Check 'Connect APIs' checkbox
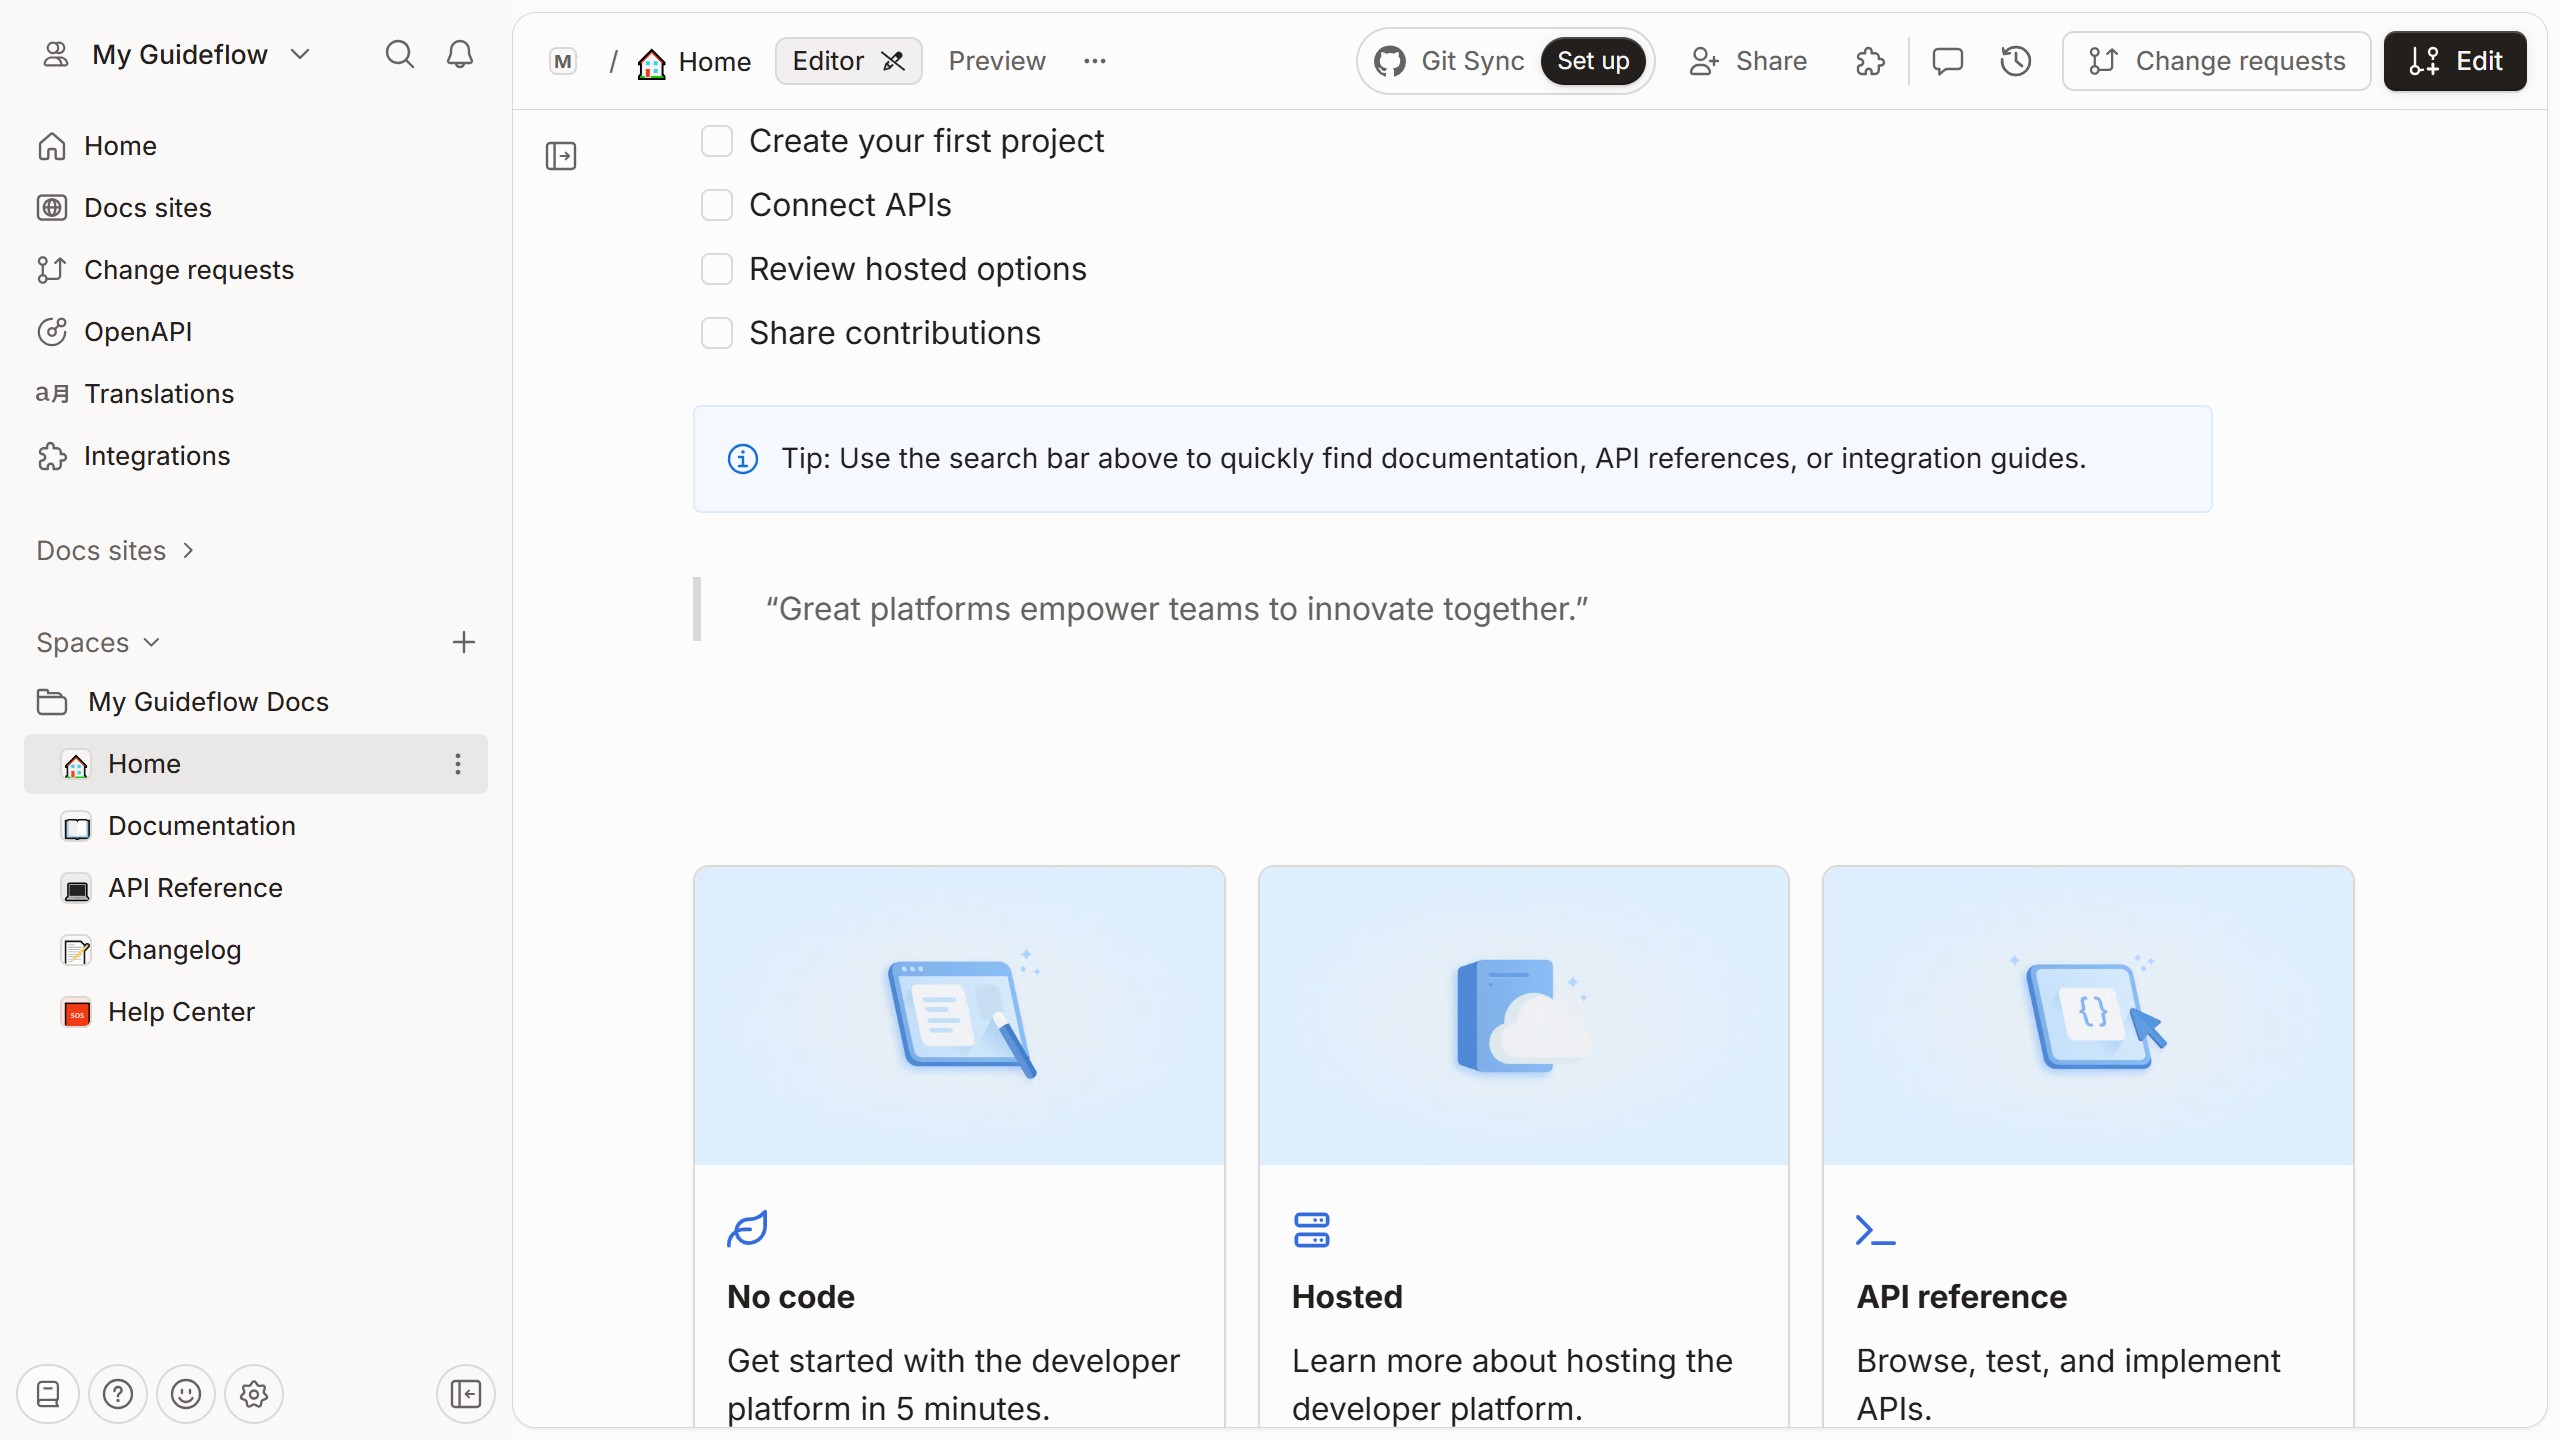 (x=717, y=205)
